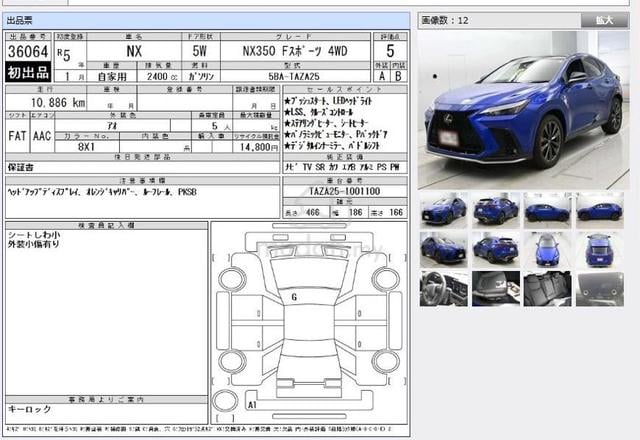The image size is (640, 440).
Task: Open the large blue Lexus NX main photo
Action: pyautogui.click(x=523, y=110)
